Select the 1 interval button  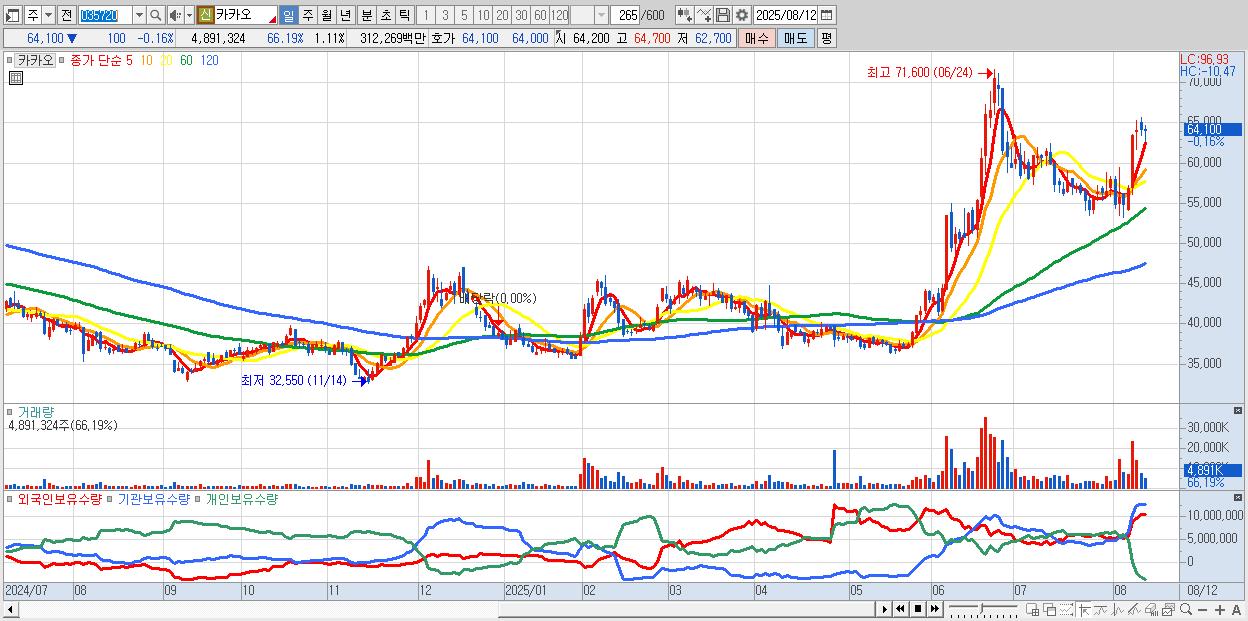tap(426, 15)
